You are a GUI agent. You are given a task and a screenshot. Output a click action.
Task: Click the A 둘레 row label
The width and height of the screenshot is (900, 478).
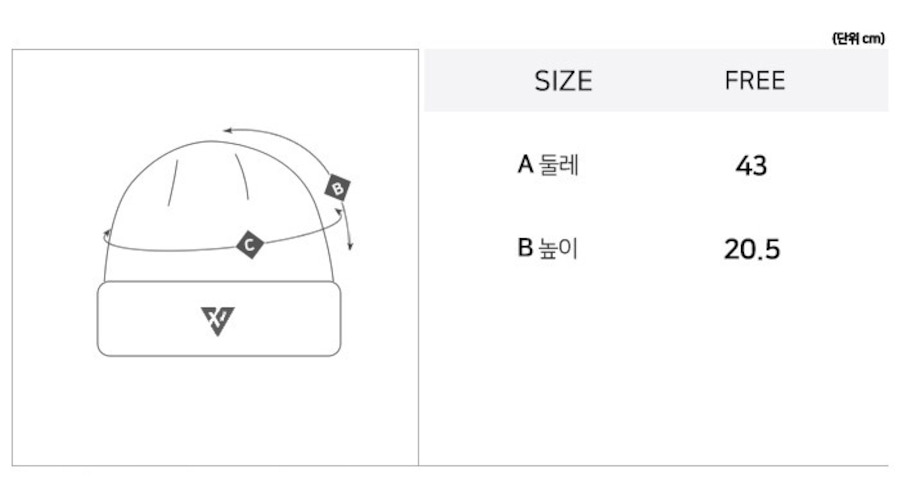[x=548, y=165]
